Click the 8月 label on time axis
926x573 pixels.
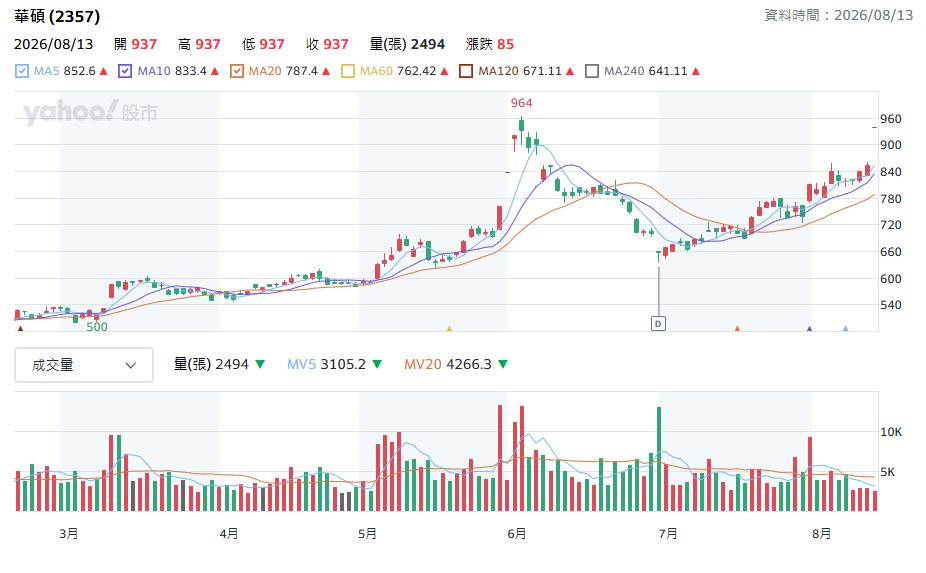coord(821,533)
